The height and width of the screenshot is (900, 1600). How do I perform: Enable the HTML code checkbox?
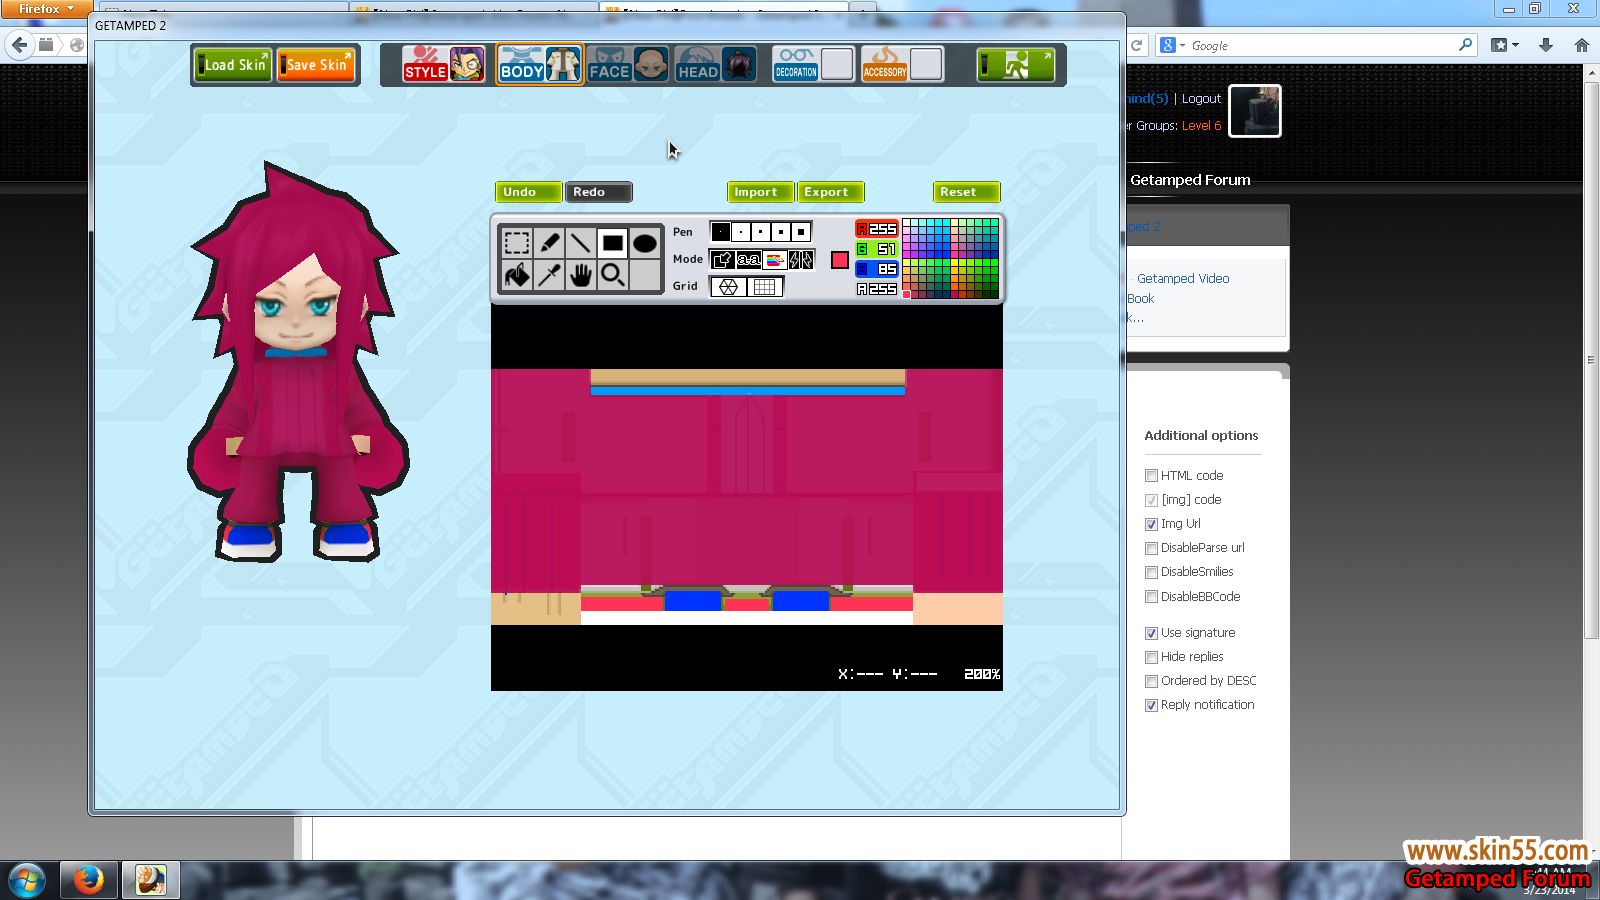(1151, 476)
